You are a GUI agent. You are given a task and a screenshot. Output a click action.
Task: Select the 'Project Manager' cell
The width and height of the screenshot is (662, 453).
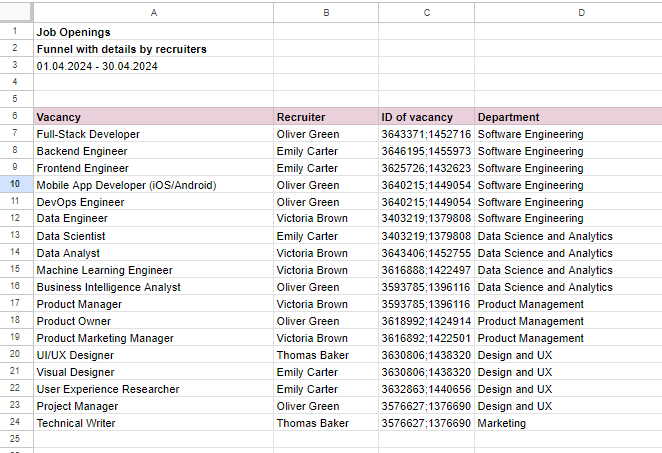154,405
